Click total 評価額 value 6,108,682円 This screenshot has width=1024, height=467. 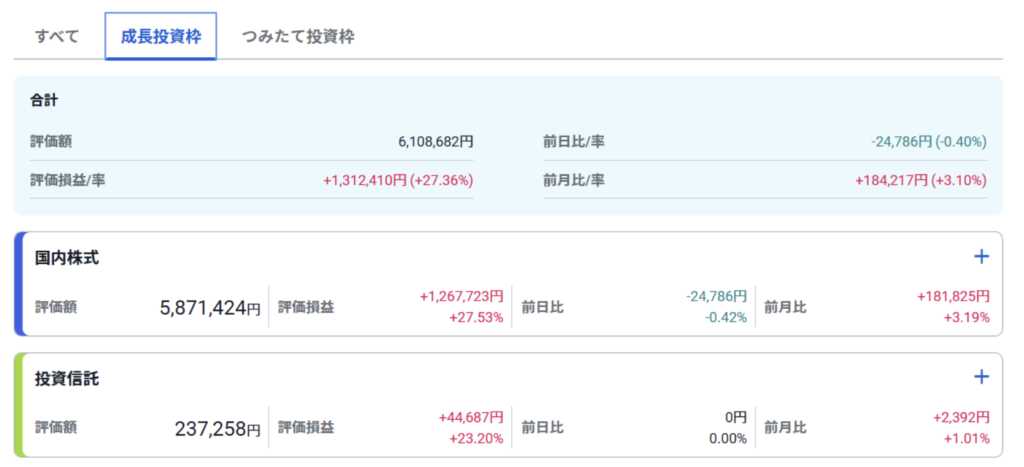coord(435,142)
